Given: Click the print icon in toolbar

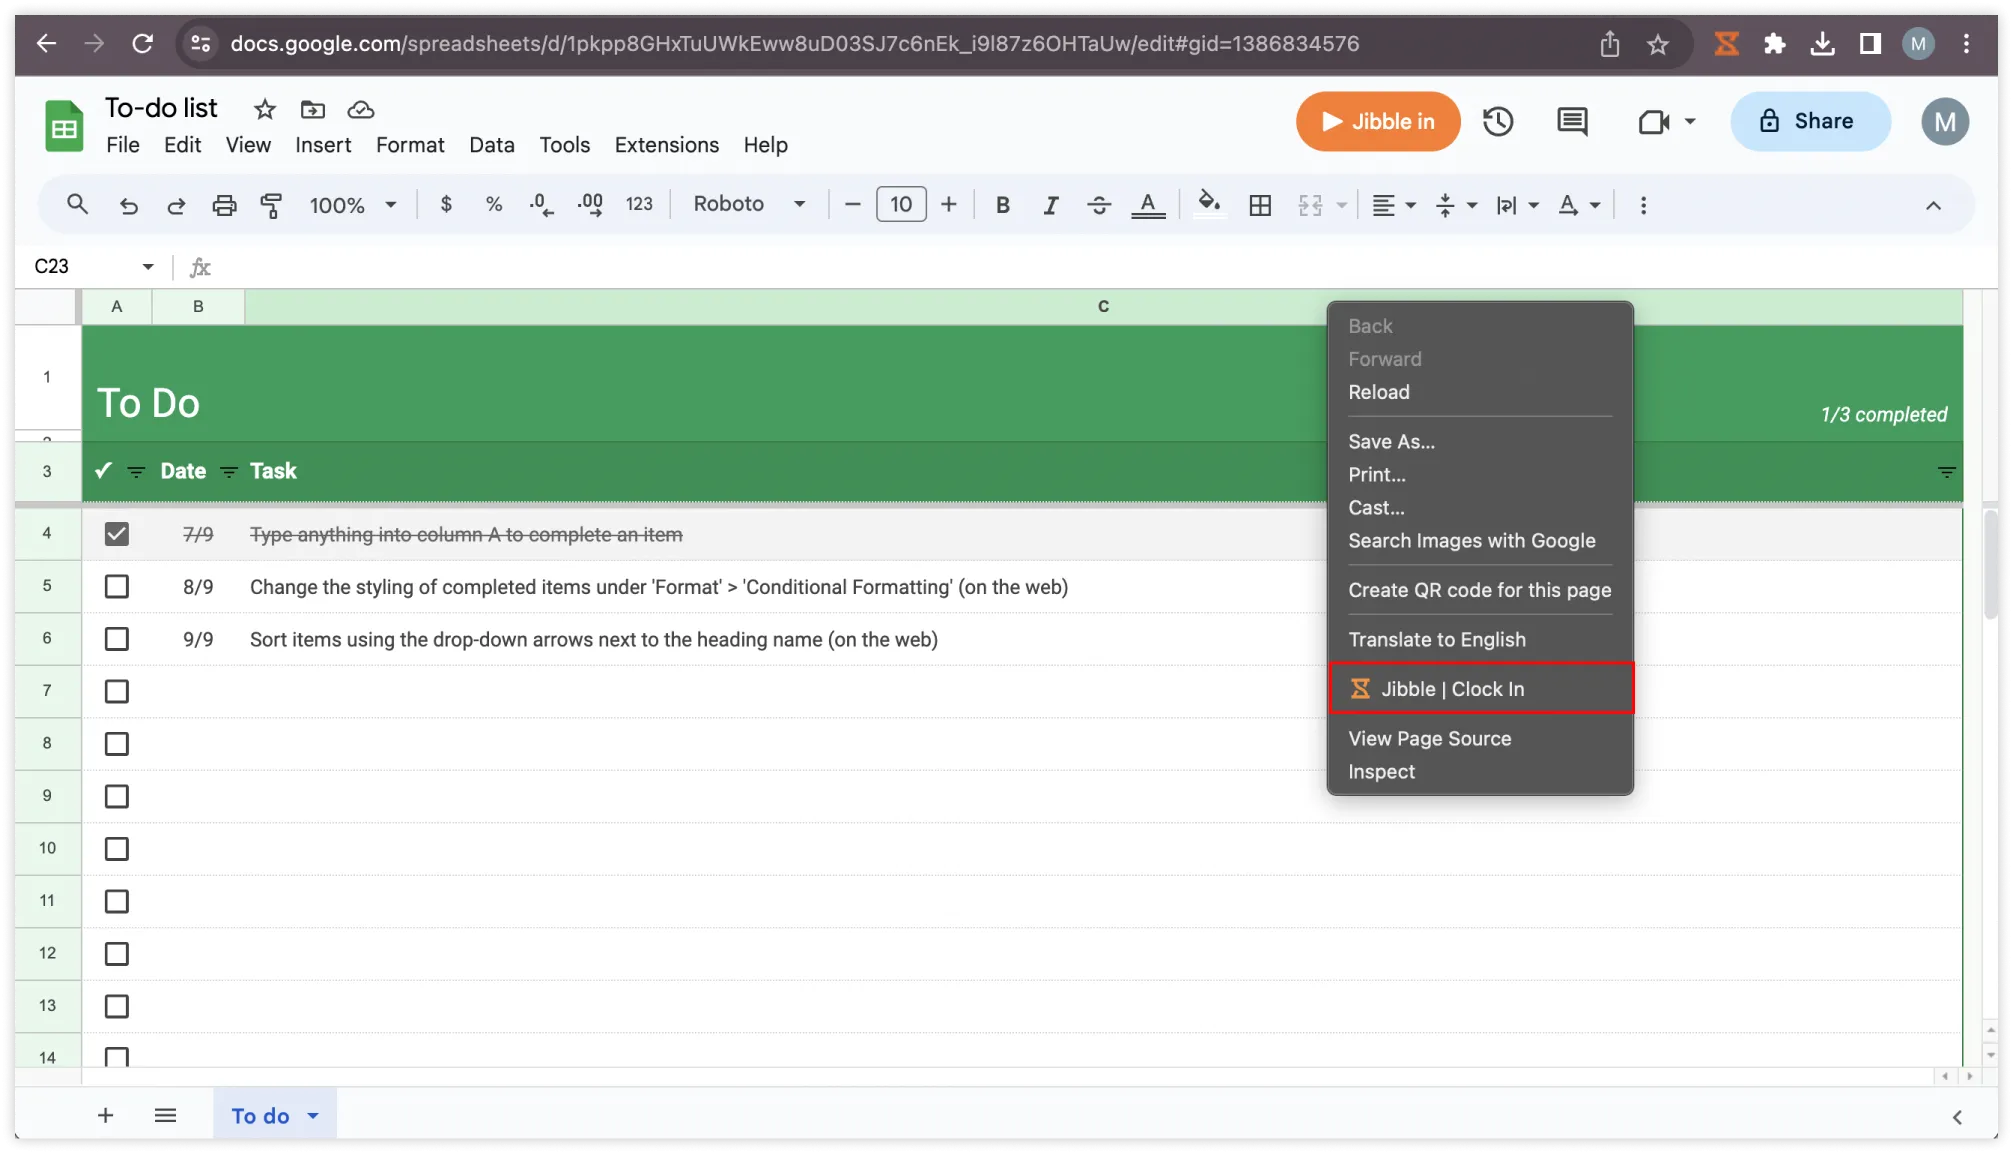Looking at the screenshot, I should tap(224, 205).
